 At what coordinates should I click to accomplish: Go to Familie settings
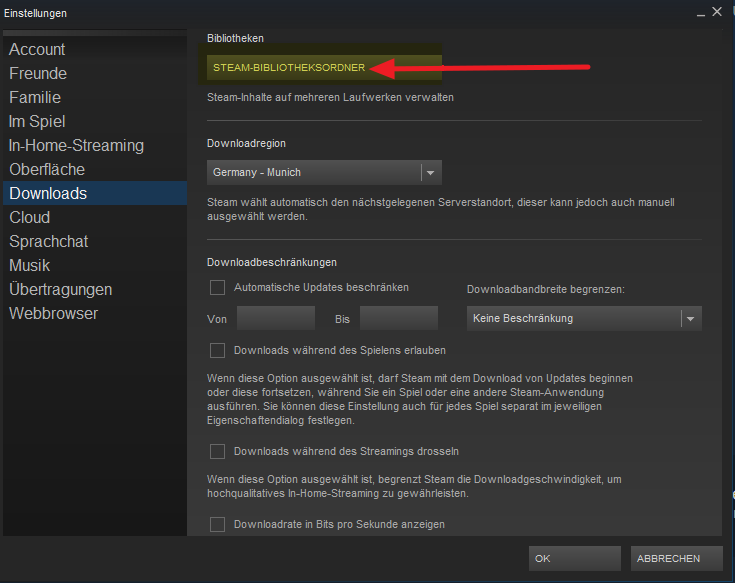tap(95, 97)
